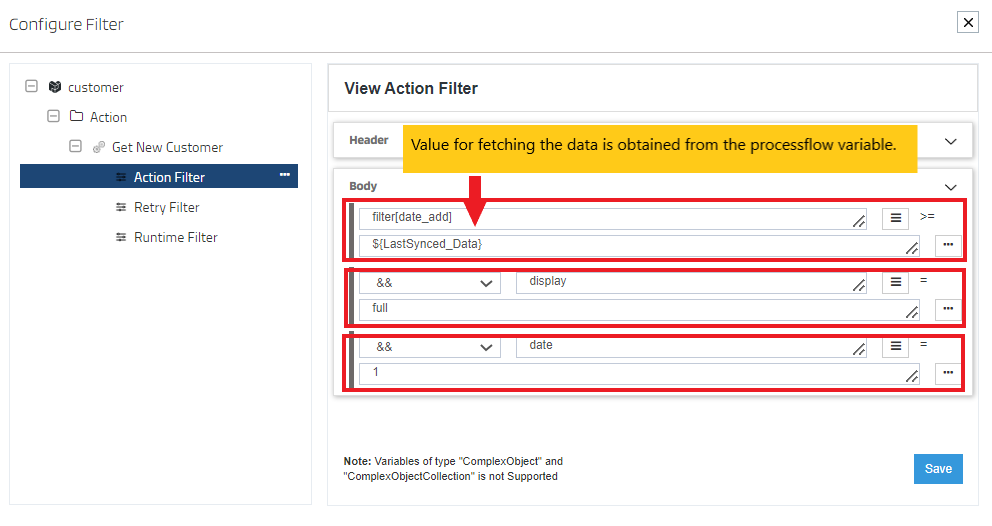This screenshot has width=992, height=526.
Task: Collapse the customer tree node
Action: coord(32,87)
